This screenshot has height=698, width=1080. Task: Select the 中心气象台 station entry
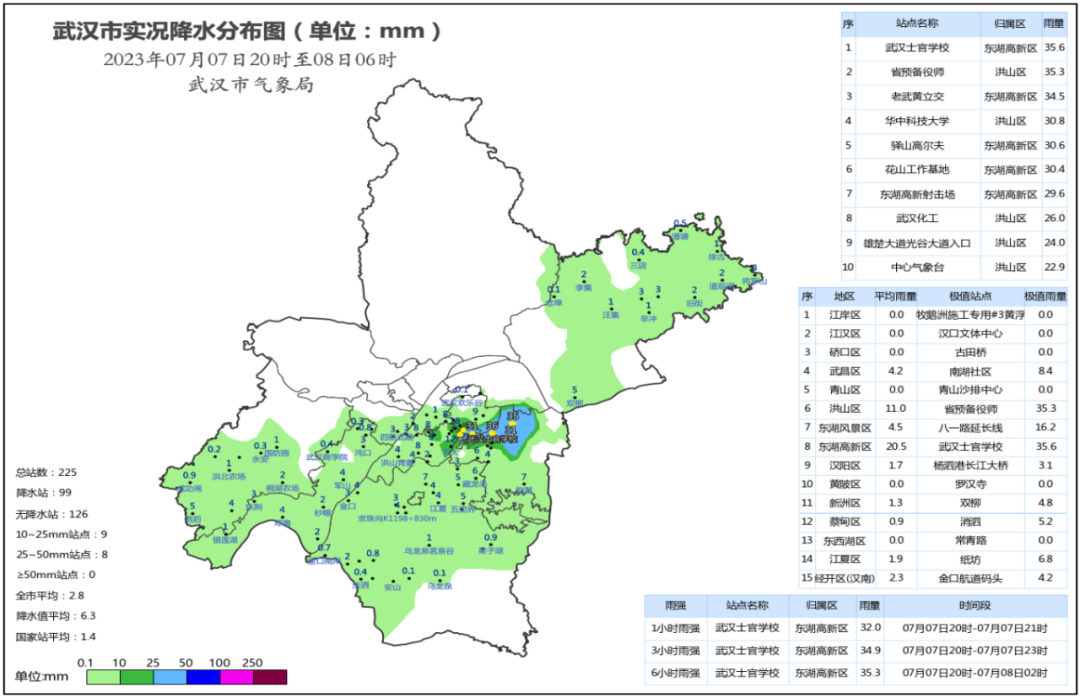tap(916, 266)
